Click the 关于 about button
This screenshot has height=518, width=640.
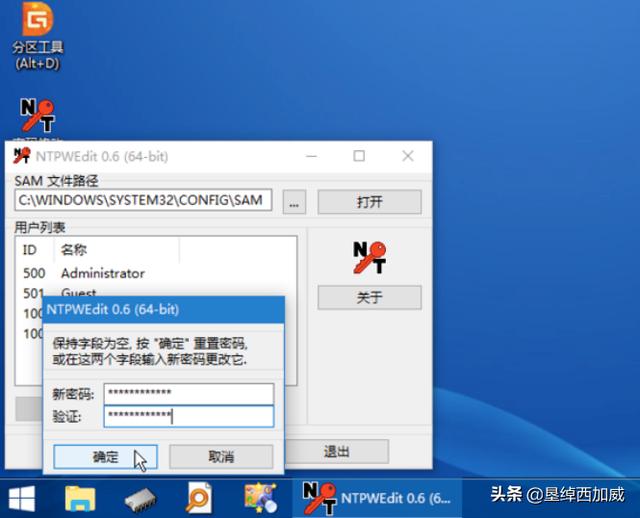[369, 297]
